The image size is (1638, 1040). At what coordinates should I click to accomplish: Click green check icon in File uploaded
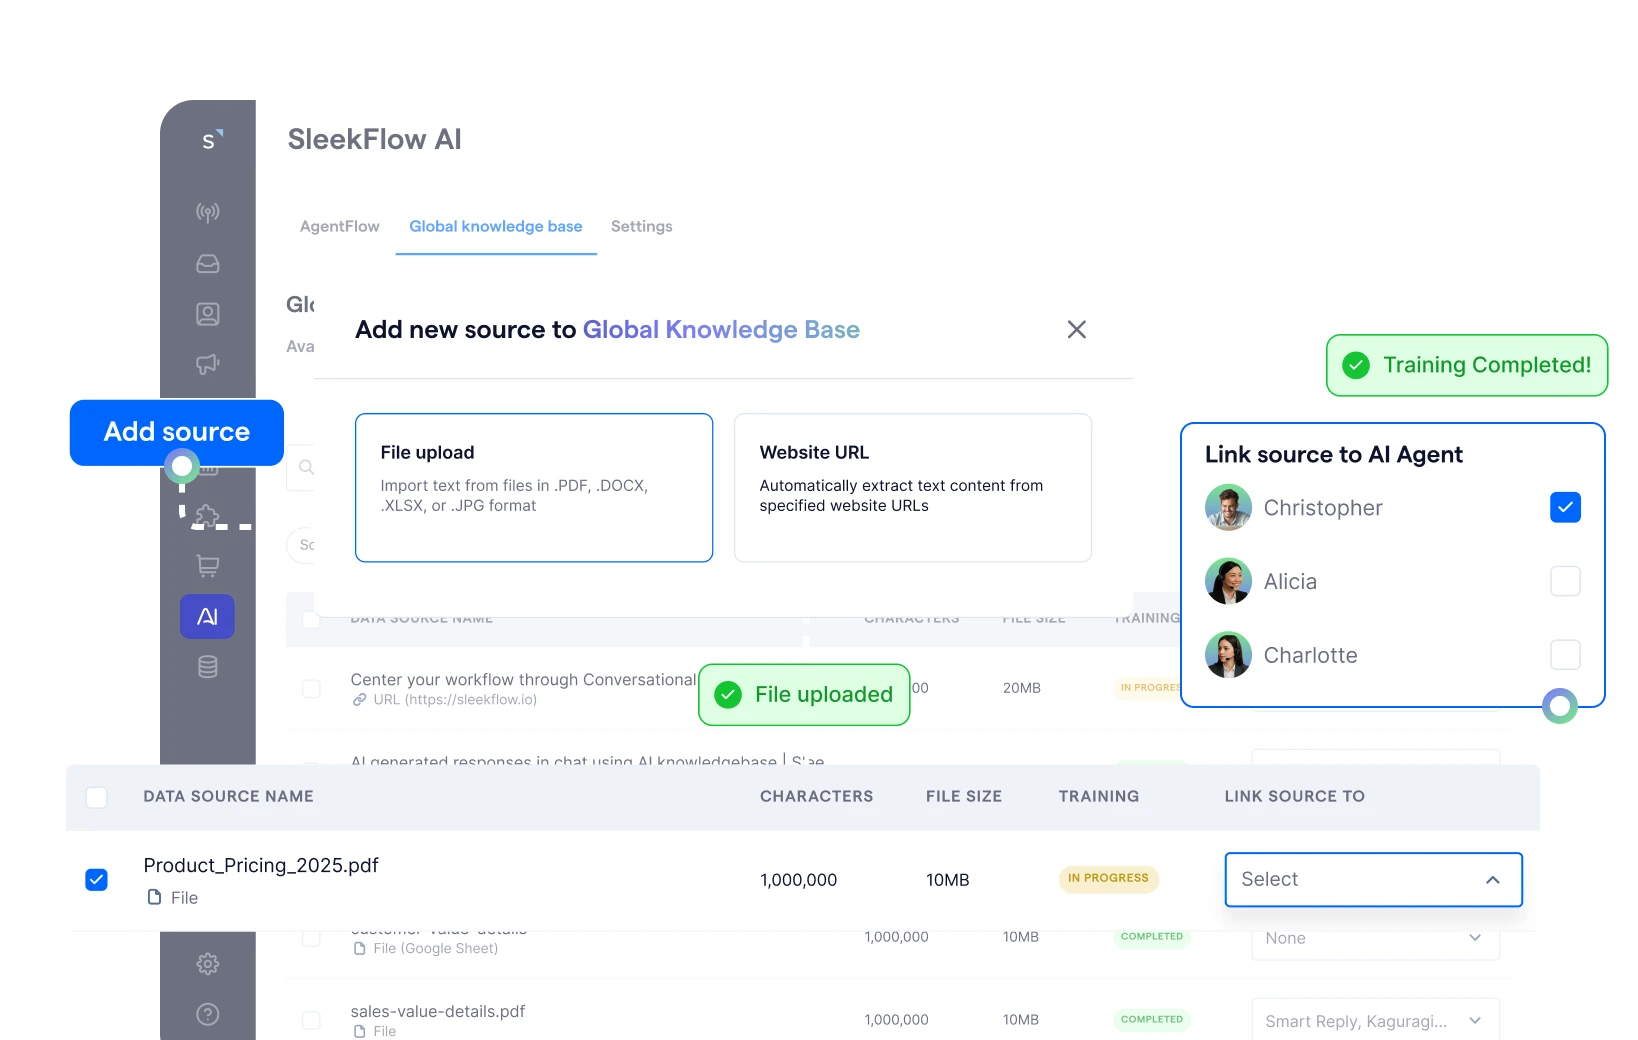pyautogui.click(x=728, y=695)
